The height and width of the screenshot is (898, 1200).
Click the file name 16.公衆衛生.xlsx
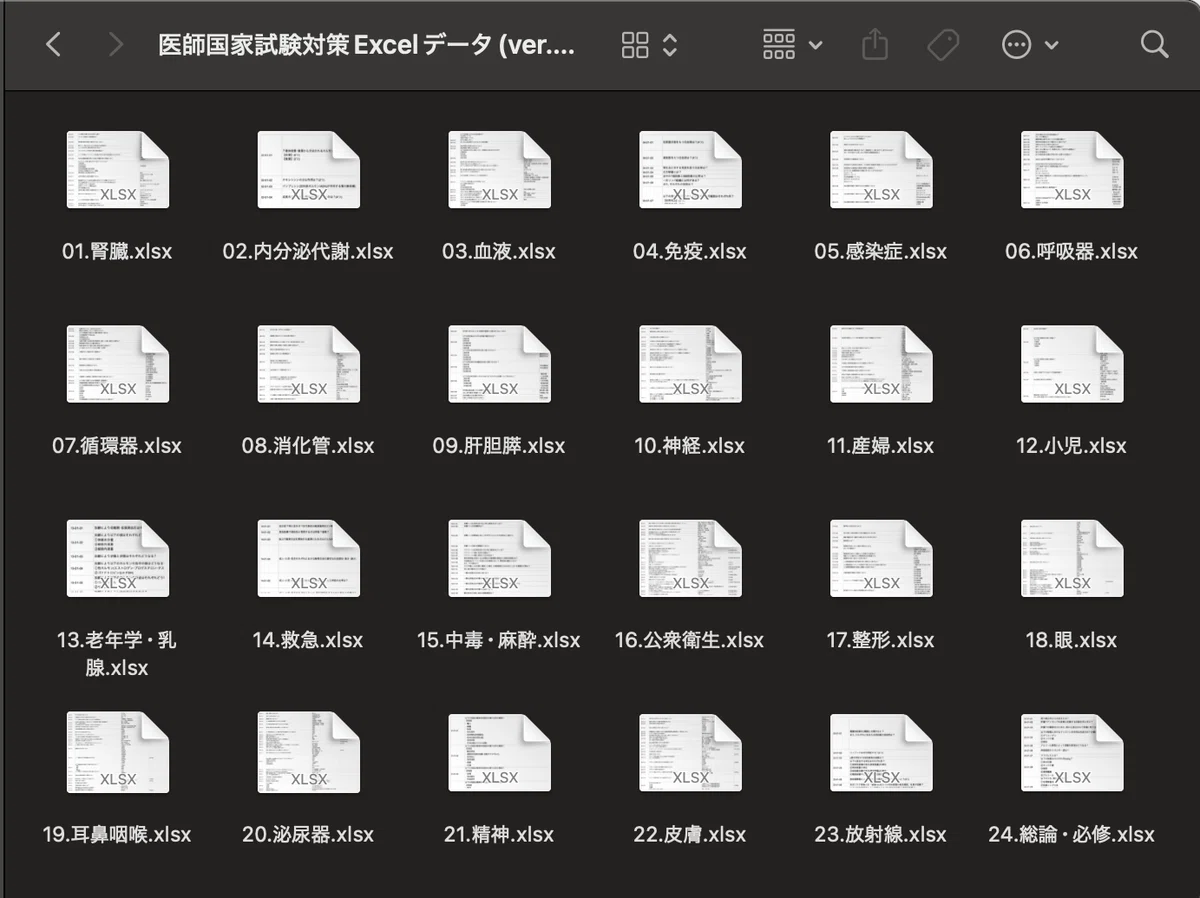click(690, 640)
